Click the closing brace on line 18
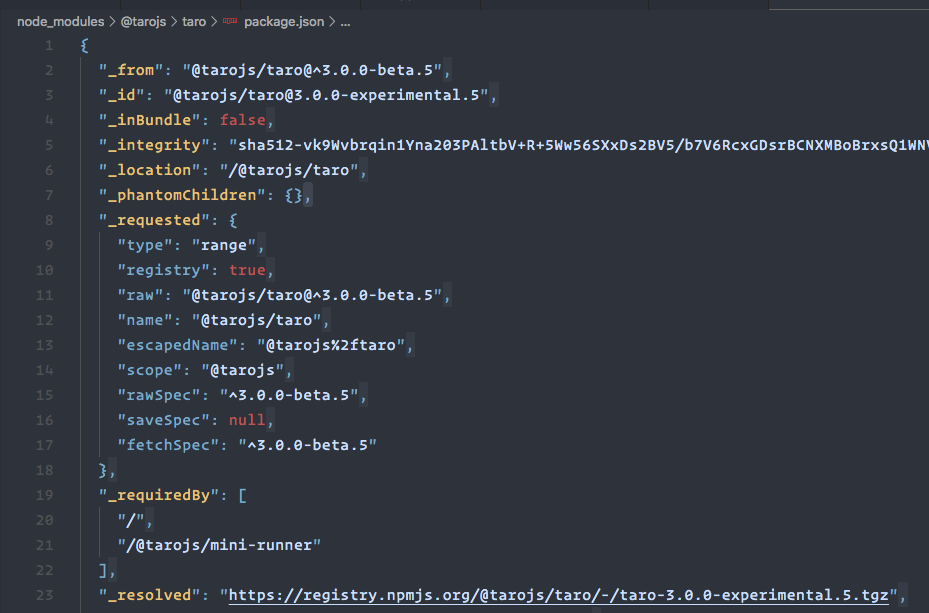Viewport: 929px width, 613px height. pos(103,470)
